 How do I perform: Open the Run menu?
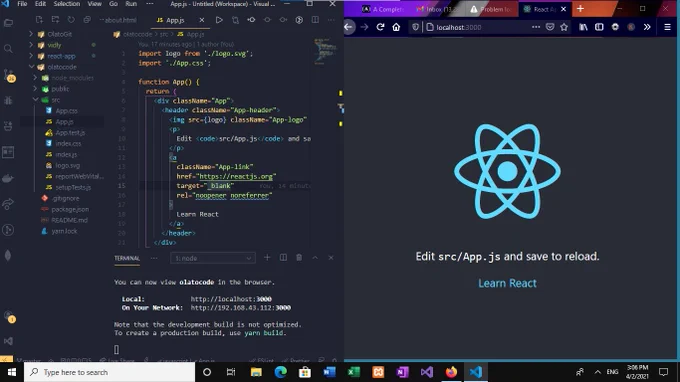pyautogui.click(x=131, y=4)
